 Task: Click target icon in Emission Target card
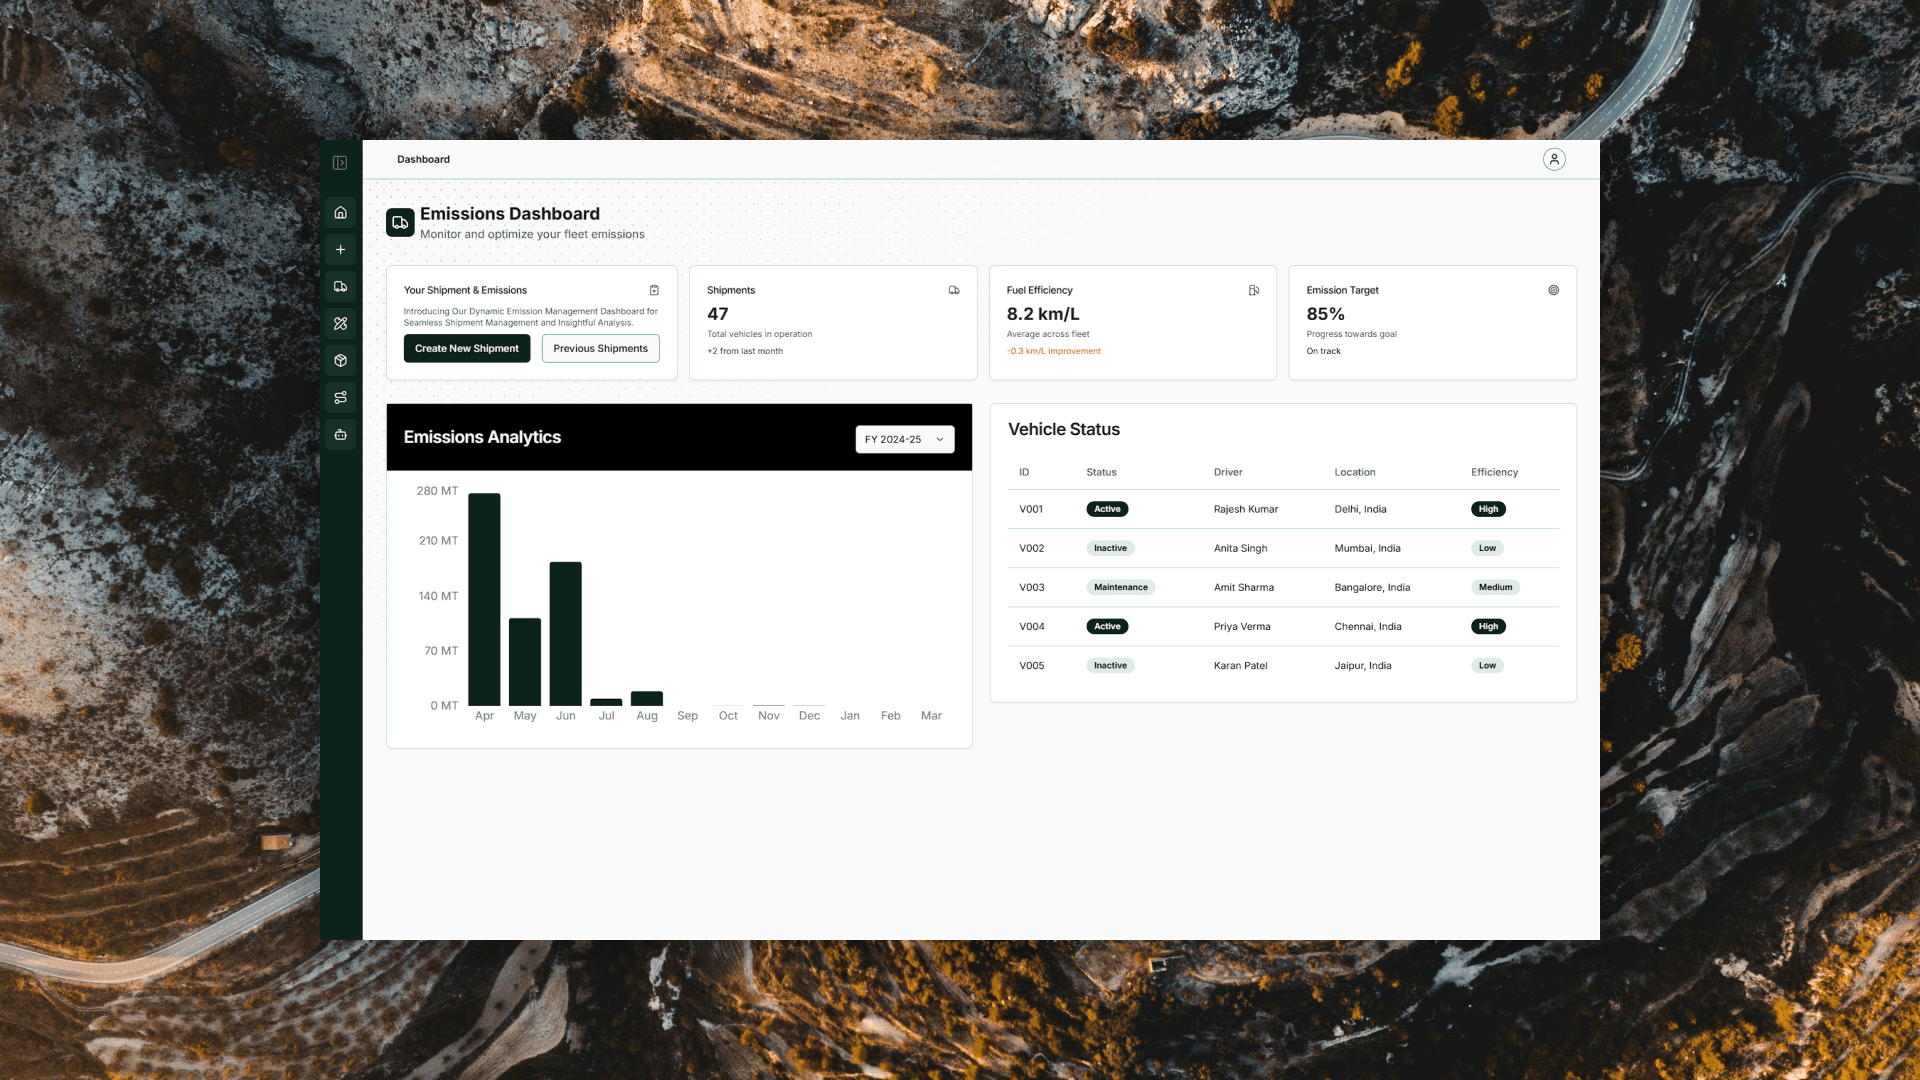pos(1554,290)
